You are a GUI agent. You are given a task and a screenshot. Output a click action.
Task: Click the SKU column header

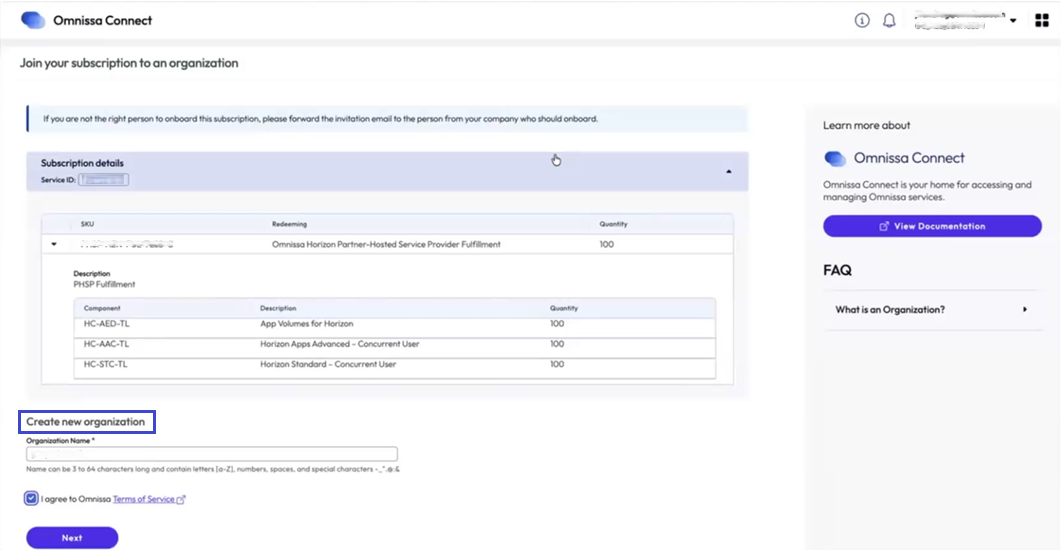(87, 224)
